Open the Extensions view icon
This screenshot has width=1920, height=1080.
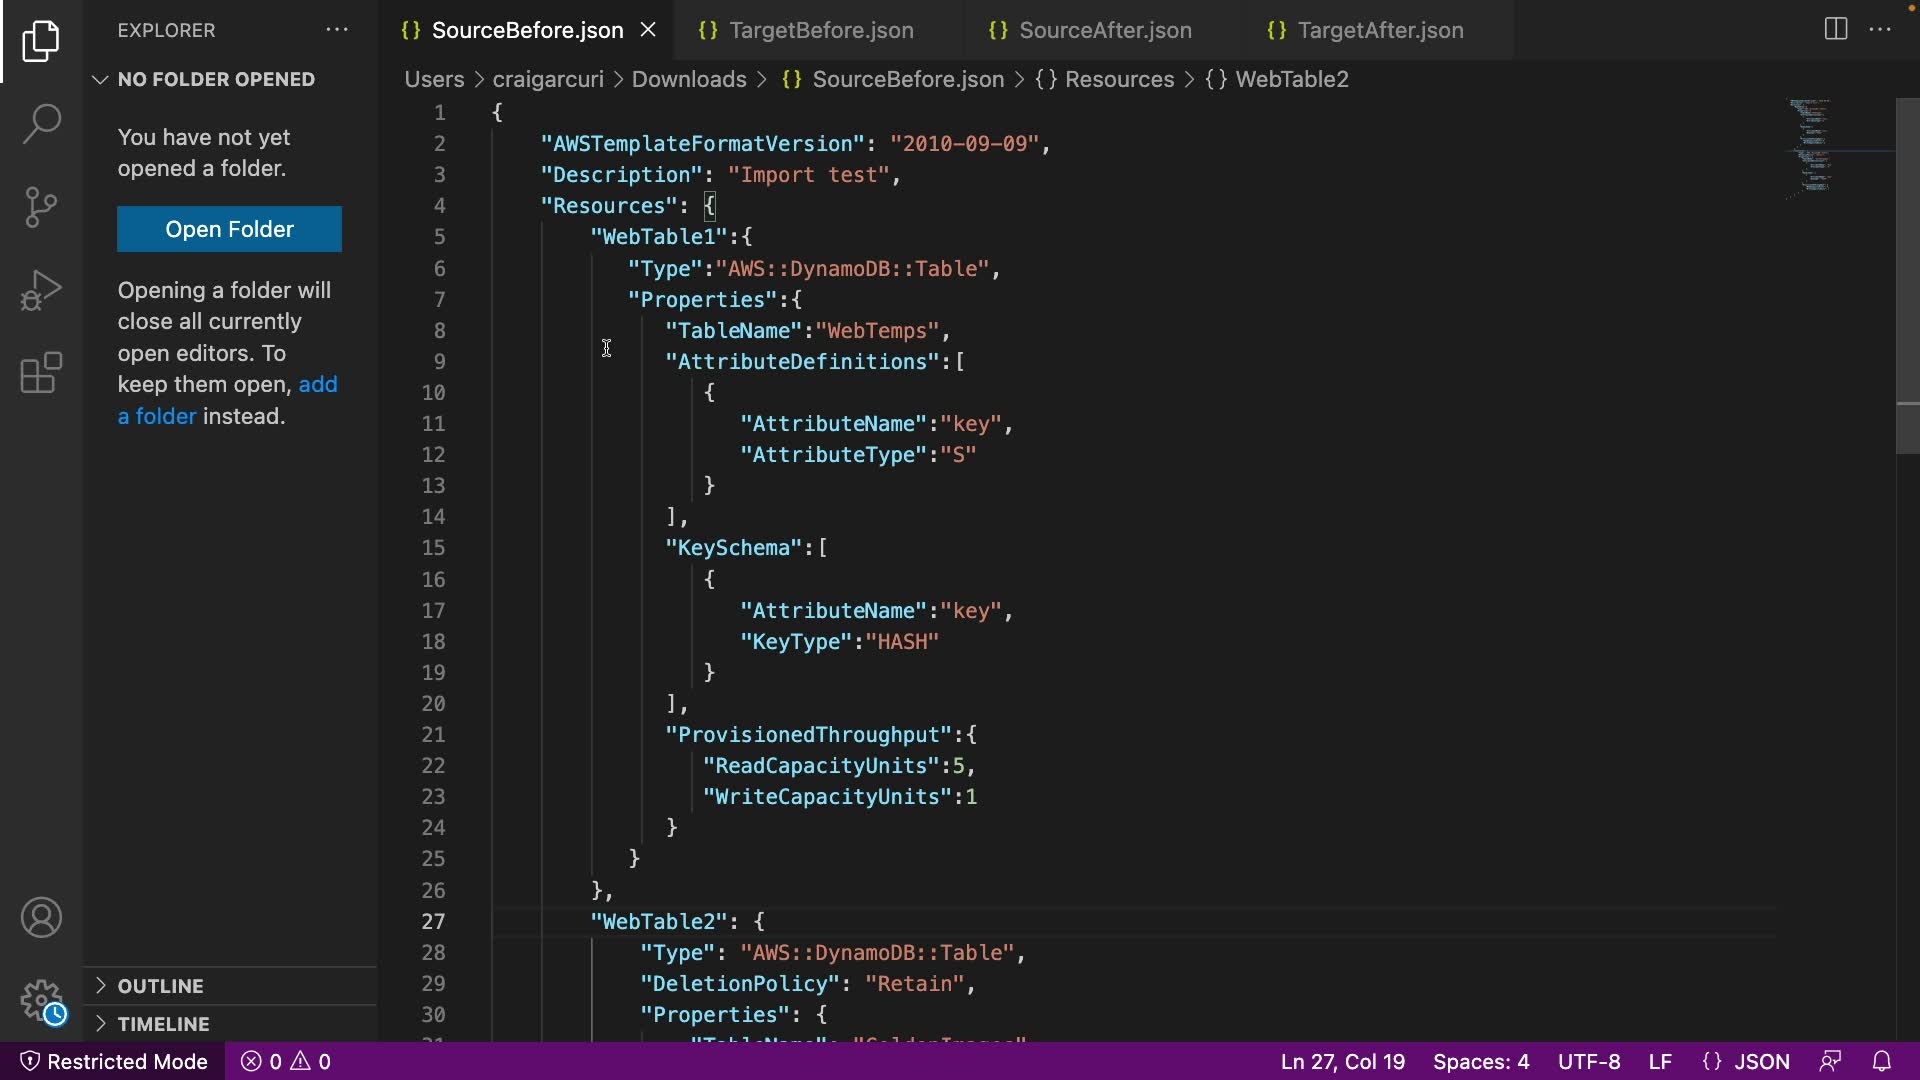click(41, 373)
